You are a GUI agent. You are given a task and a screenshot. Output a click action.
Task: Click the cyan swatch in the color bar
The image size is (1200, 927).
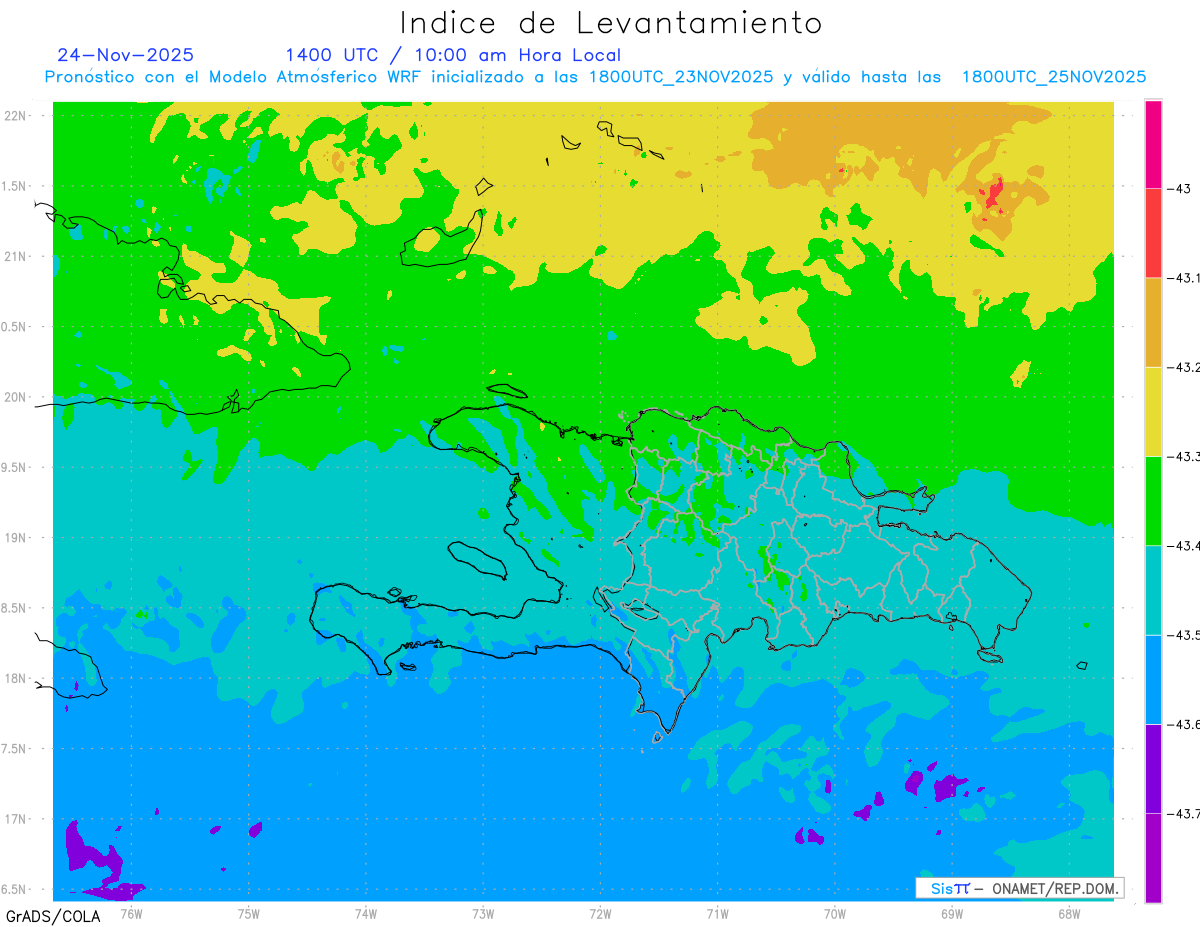click(1153, 590)
